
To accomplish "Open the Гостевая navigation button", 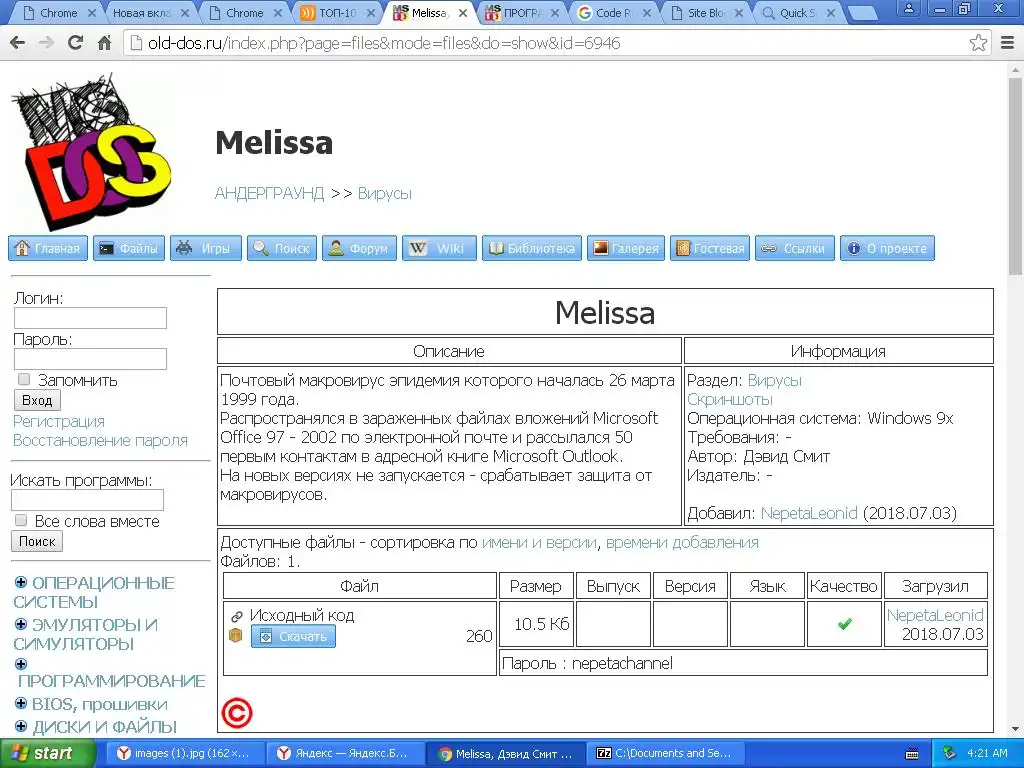I will [x=710, y=248].
